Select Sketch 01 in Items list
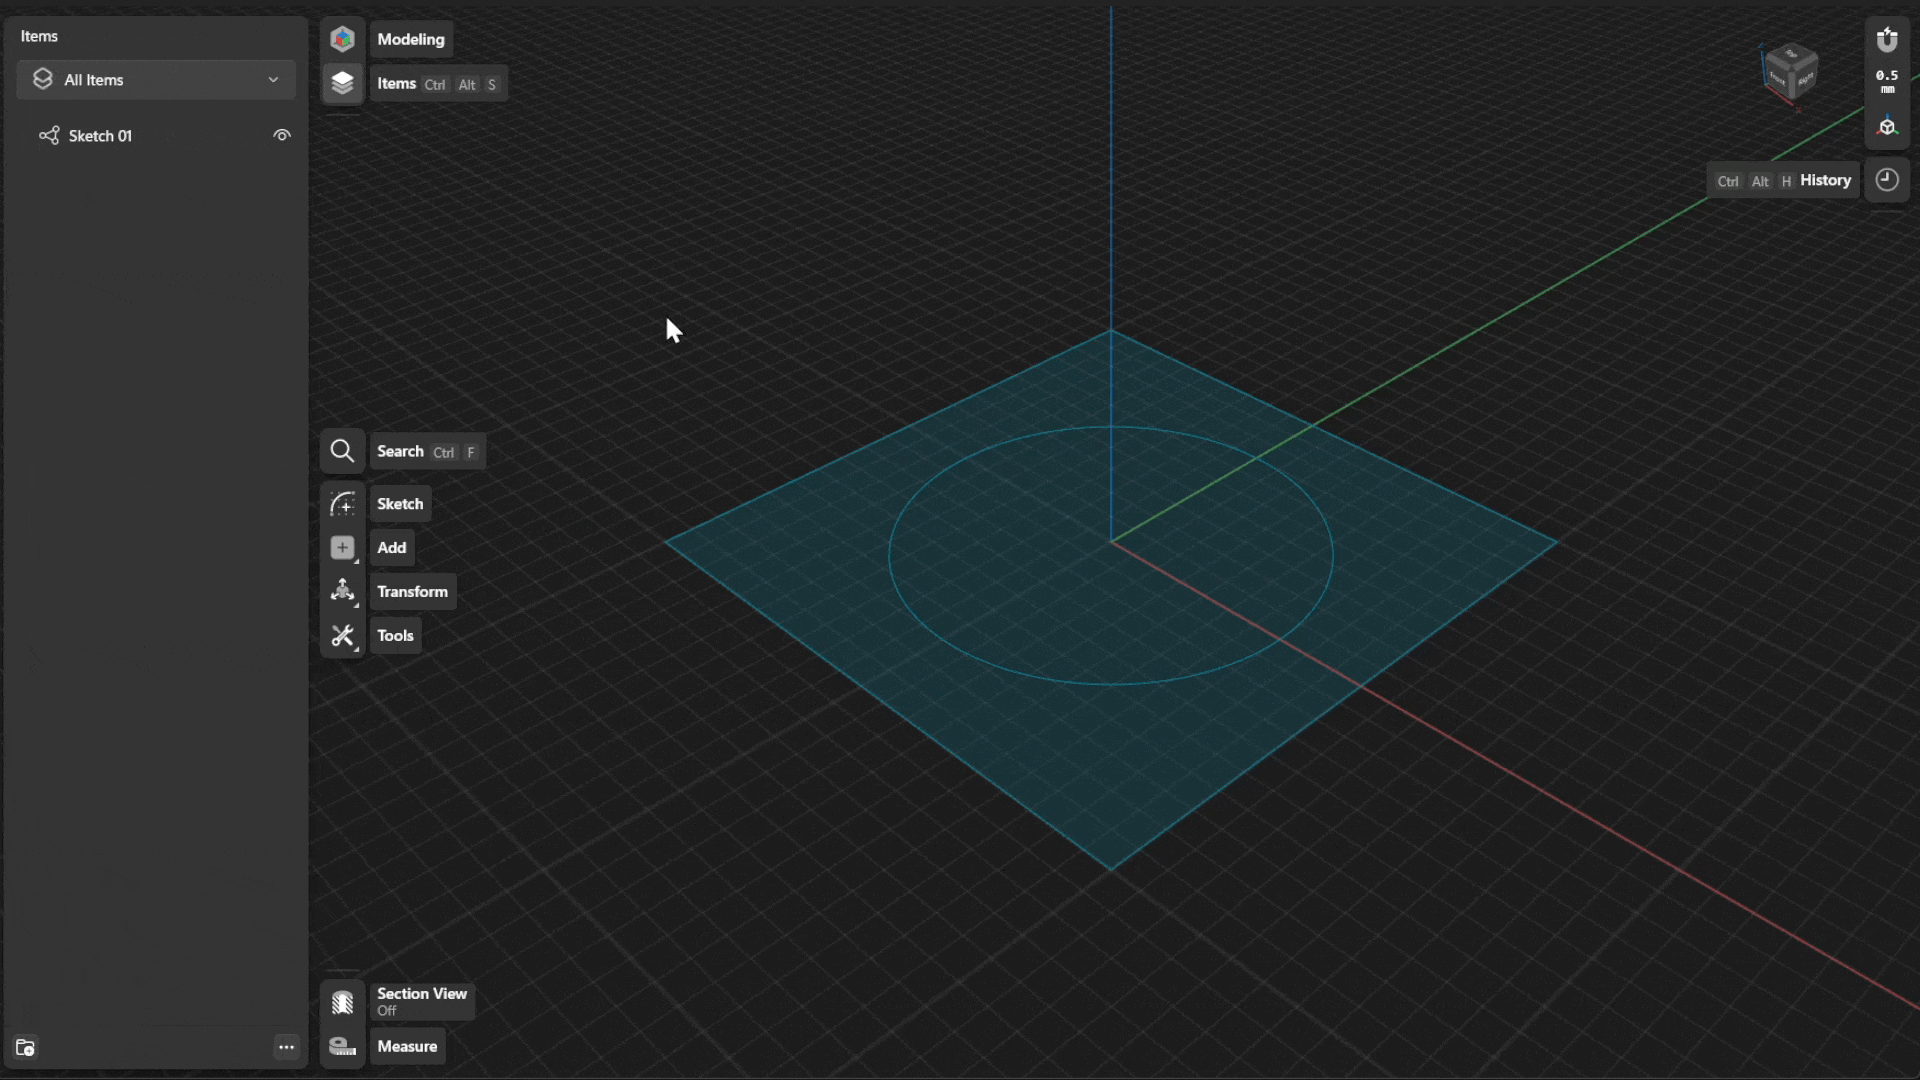Image resolution: width=1920 pixels, height=1080 pixels. point(156,135)
